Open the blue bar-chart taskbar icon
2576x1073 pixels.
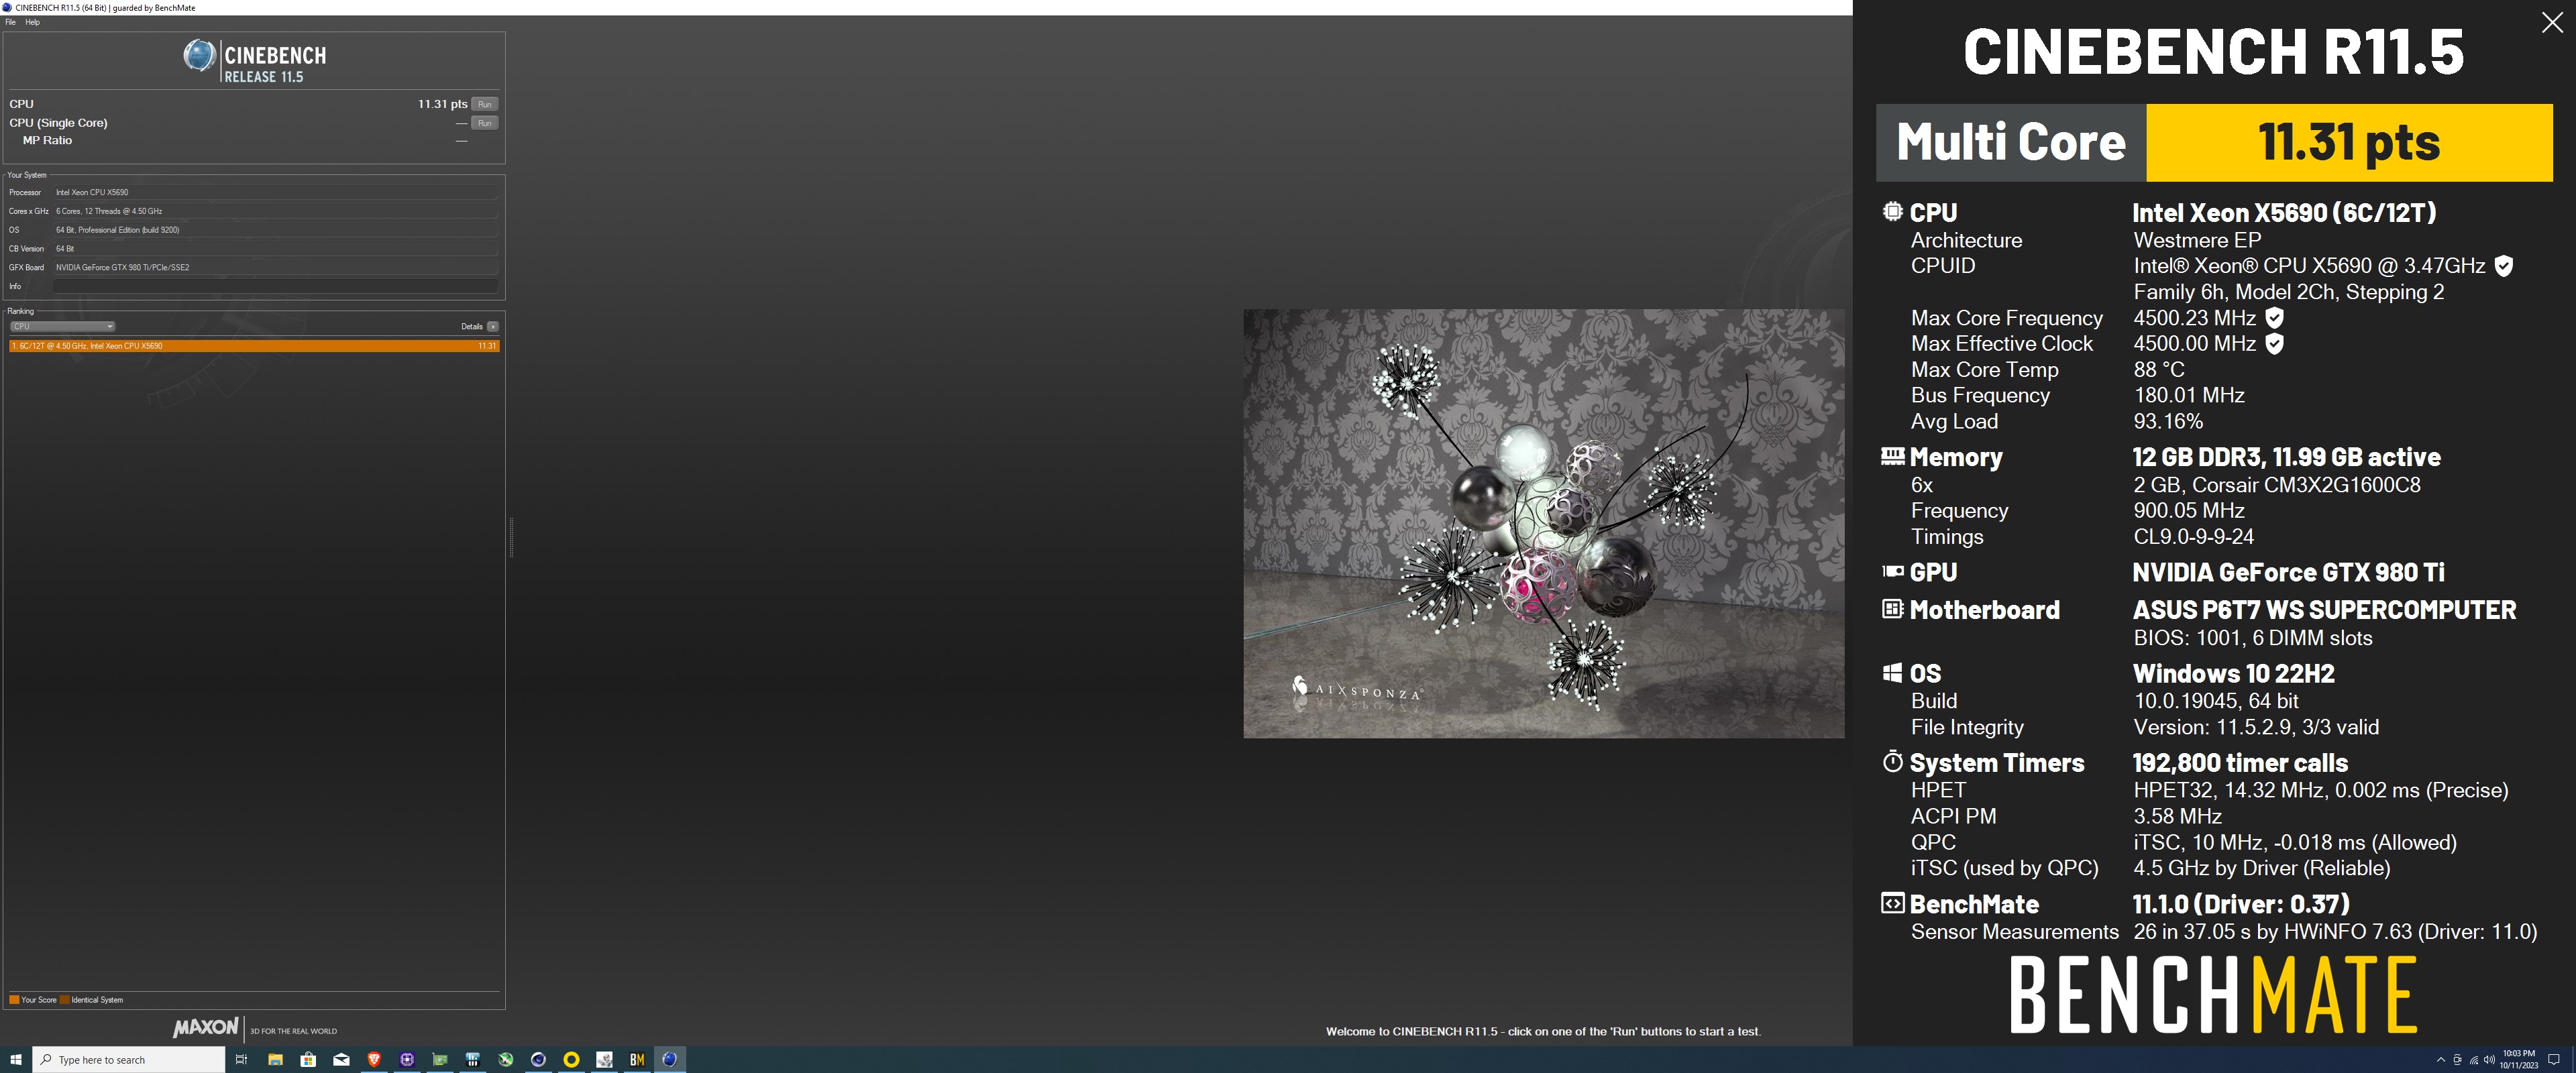point(473,1060)
